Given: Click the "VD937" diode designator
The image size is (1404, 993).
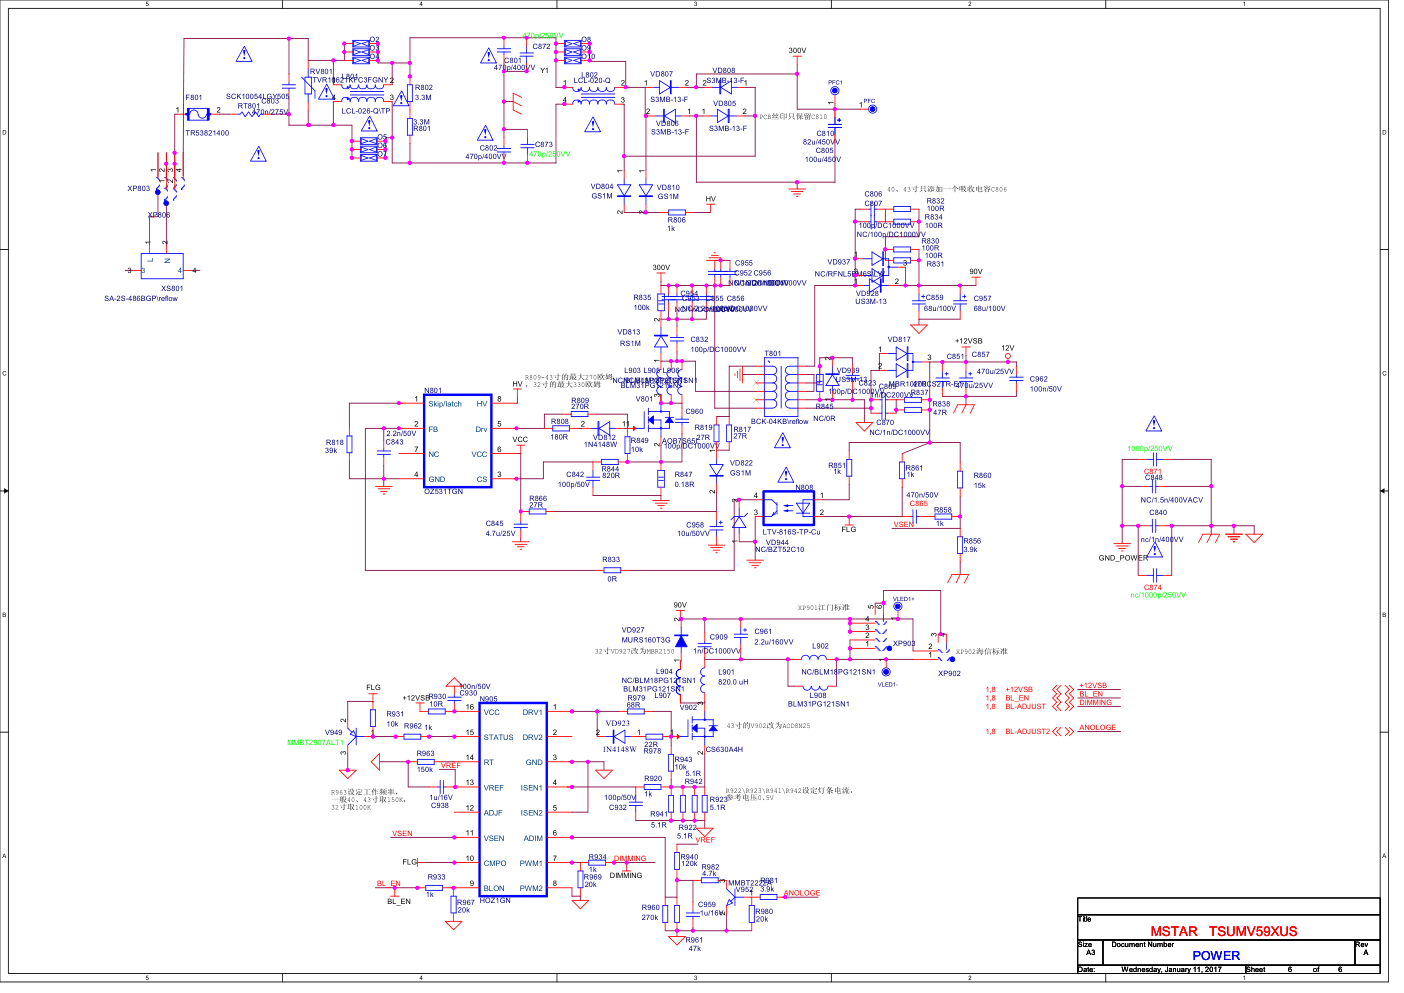Looking at the screenshot, I should coord(838,262).
